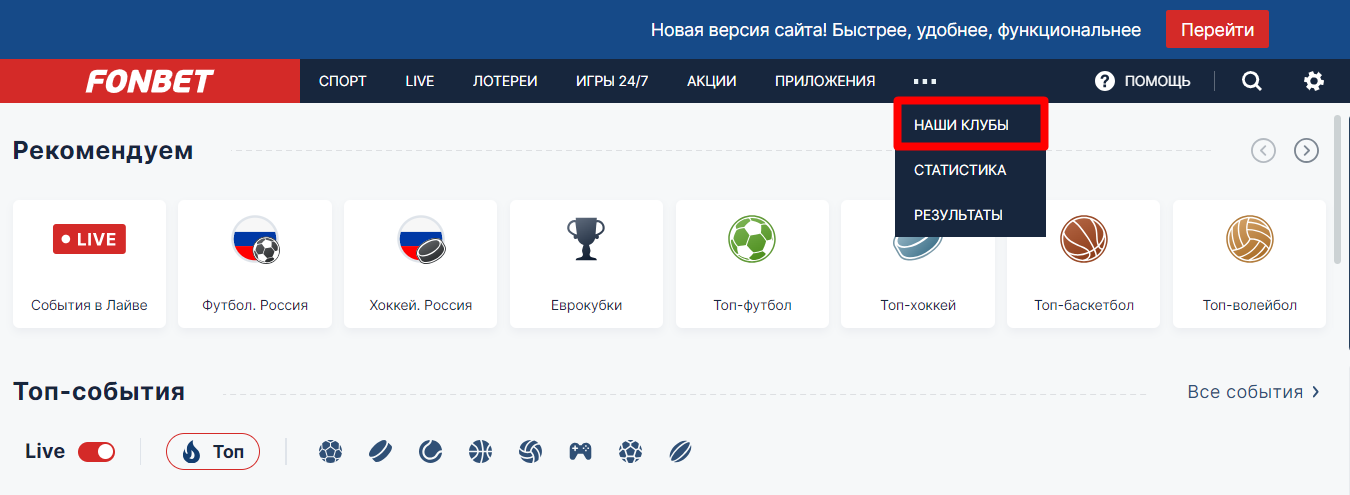This screenshot has height=495, width=1350.
Task: Click the page vertical scrollbar
Action: tap(1338, 190)
